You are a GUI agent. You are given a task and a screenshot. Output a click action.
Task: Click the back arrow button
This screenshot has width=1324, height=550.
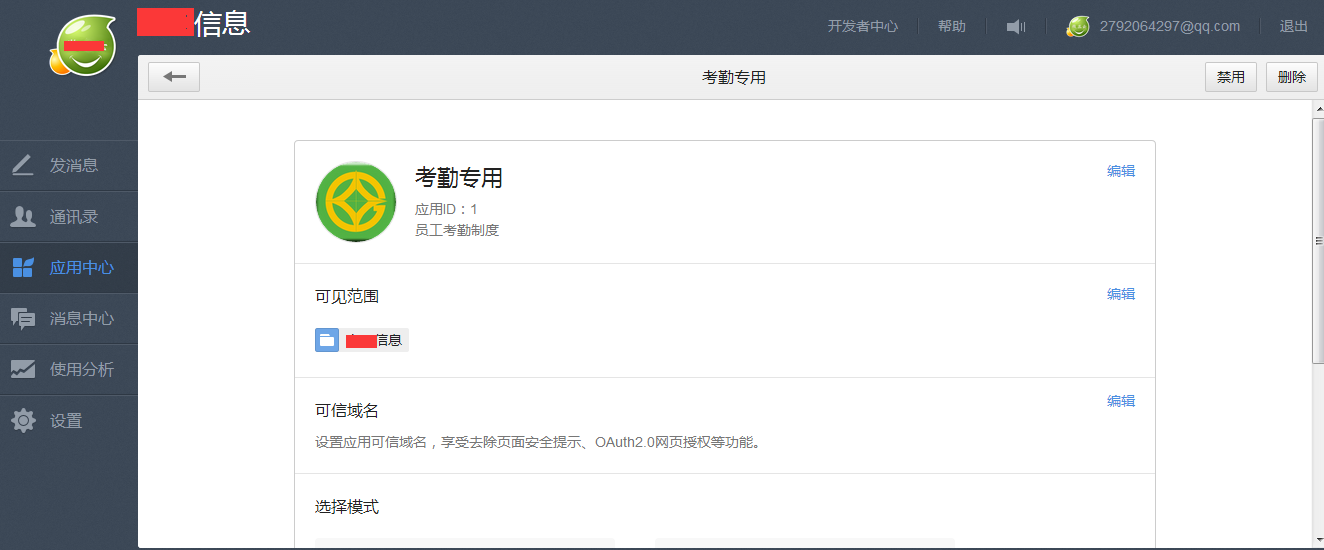tap(174, 77)
